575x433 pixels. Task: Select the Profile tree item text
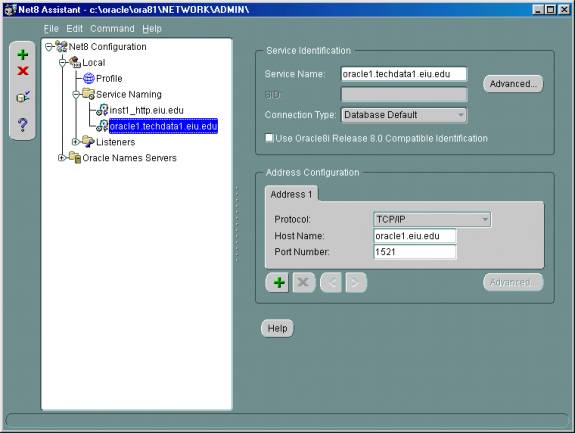109,78
